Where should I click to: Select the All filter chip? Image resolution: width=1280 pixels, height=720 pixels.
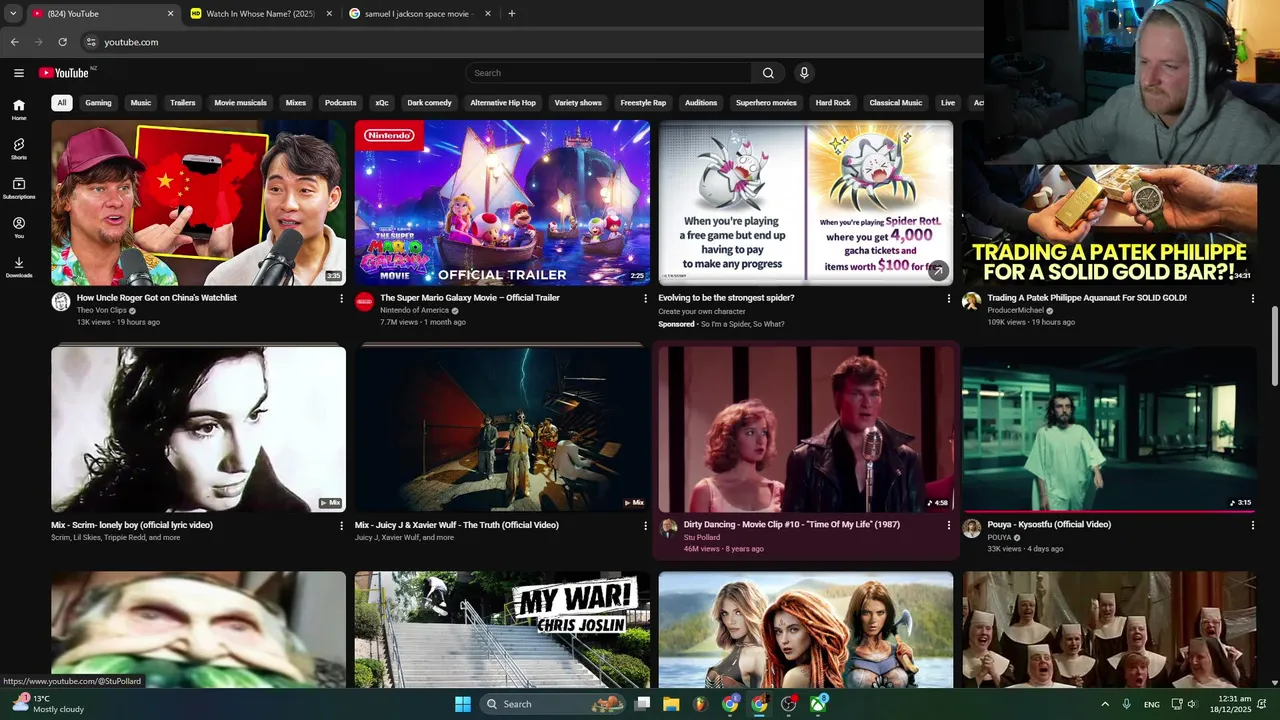pyautogui.click(x=62, y=103)
